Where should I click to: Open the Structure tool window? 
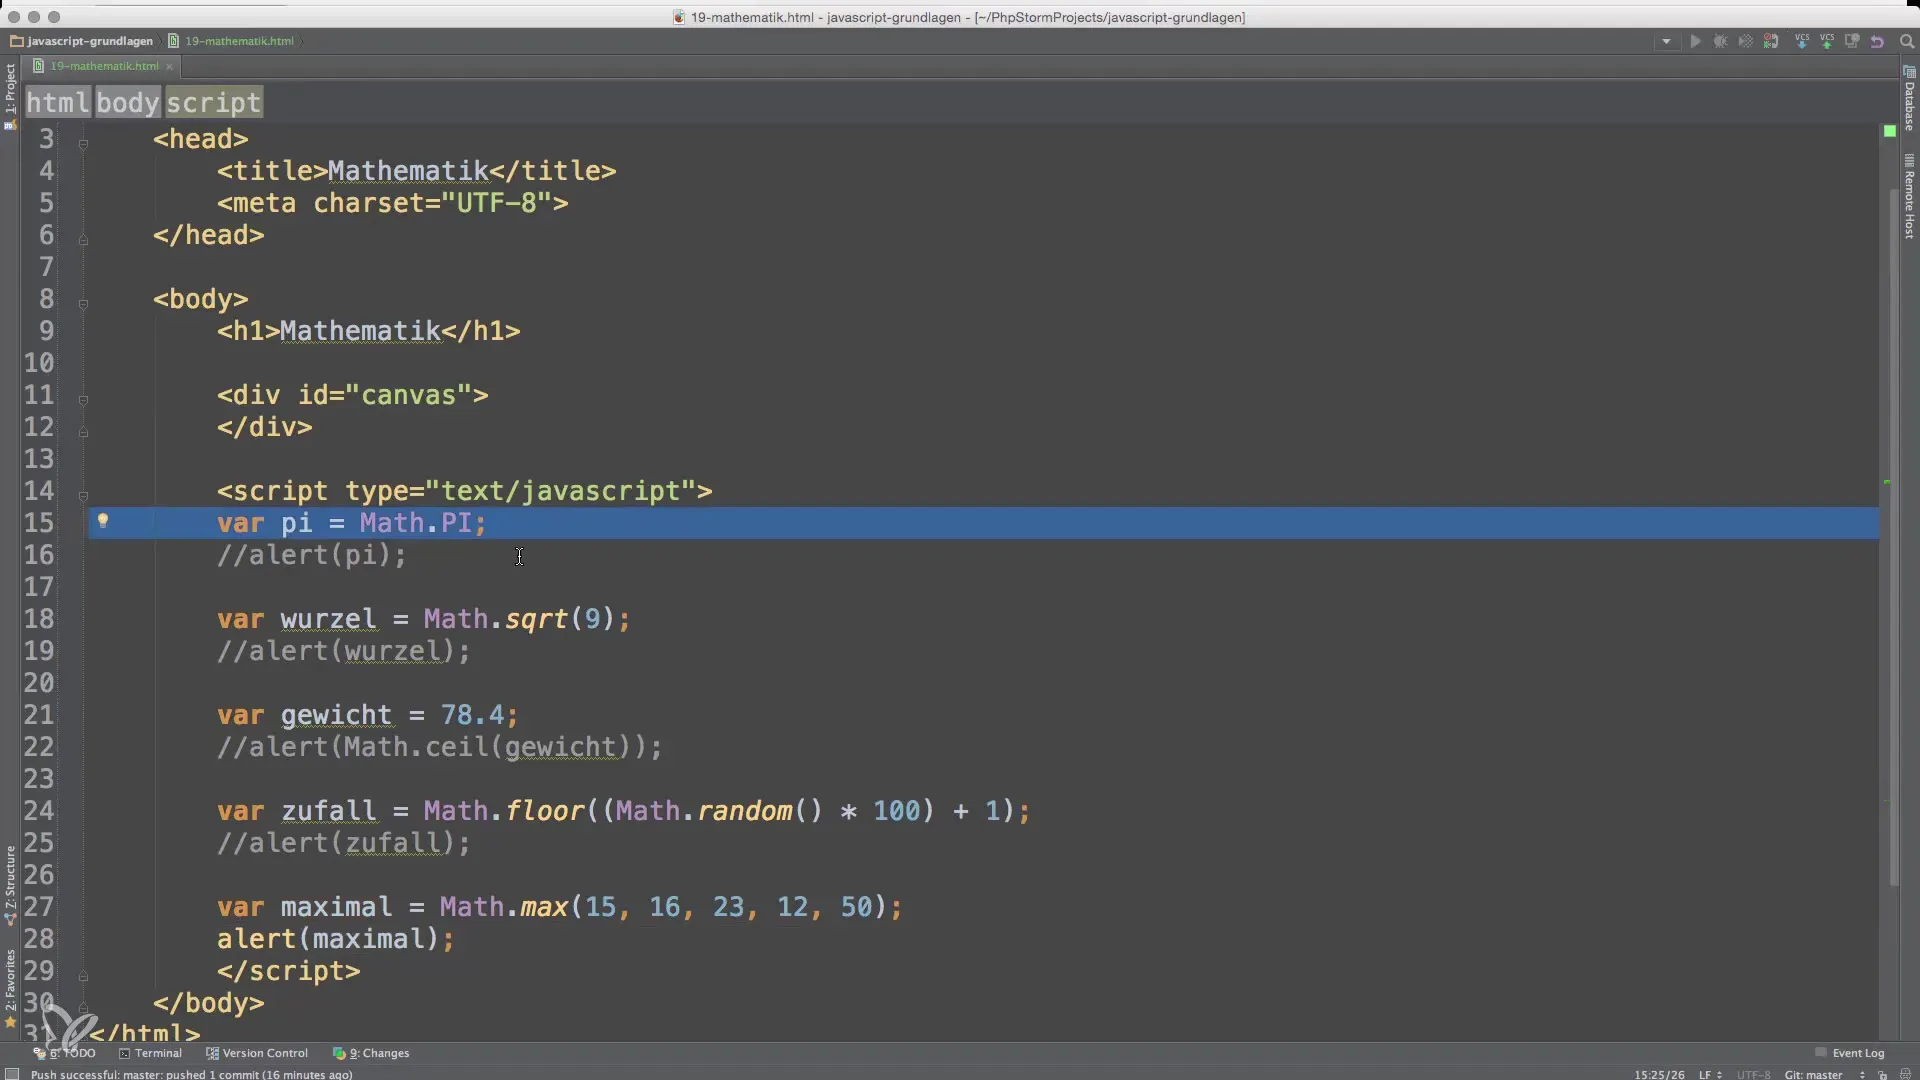[x=10, y=884]
